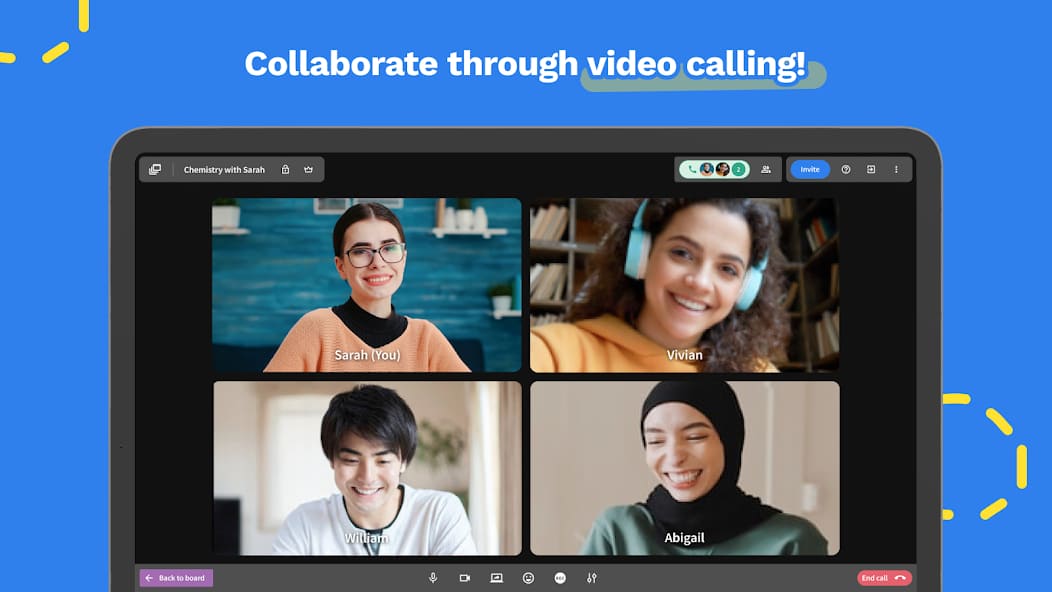
Task: Open the boards gallery icon
Action: pos(155,169)
